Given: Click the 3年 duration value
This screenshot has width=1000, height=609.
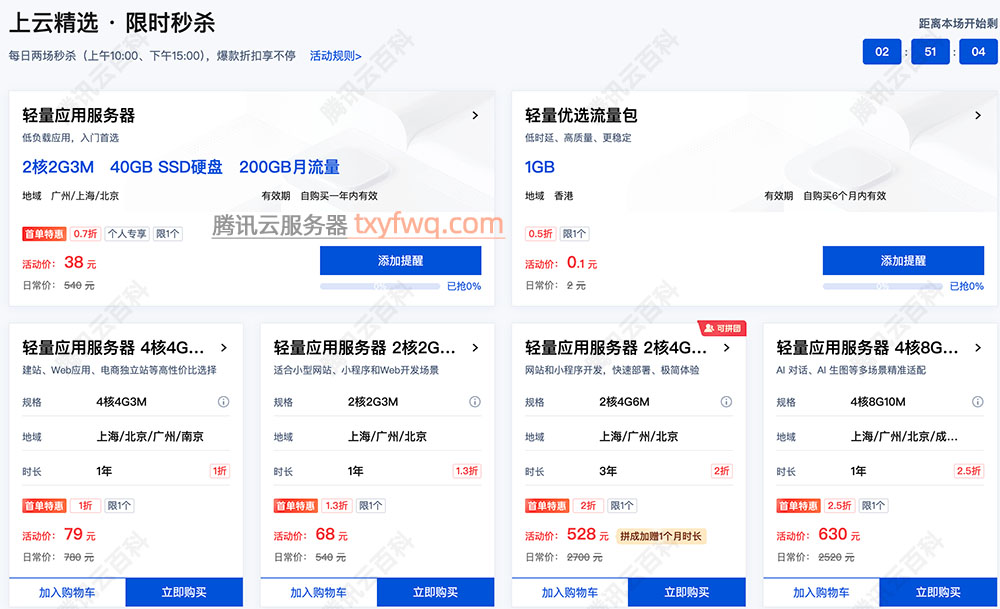Looking at the screenshot, I should 608,471.
